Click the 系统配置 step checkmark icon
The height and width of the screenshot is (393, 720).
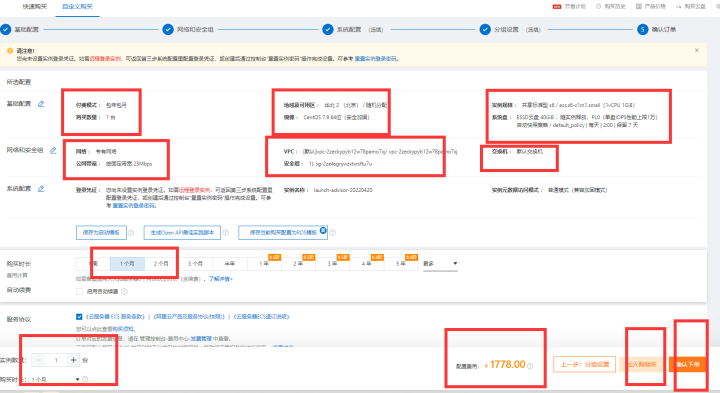pos(327,29)
